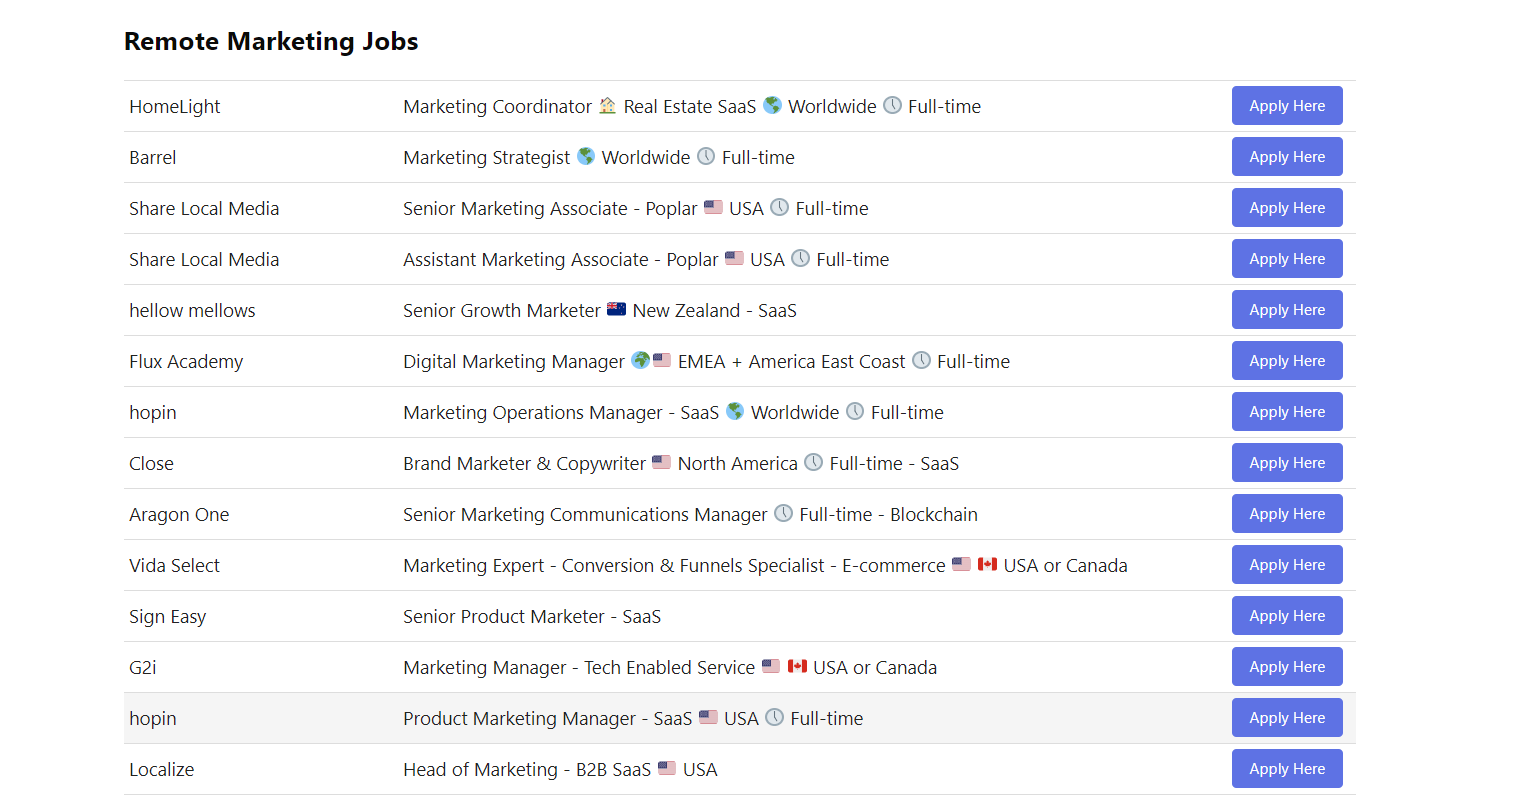This screenshot has height=796, width=1520.
Task: Click the globe icon in Barrel row
Action: tap(586, 156)
